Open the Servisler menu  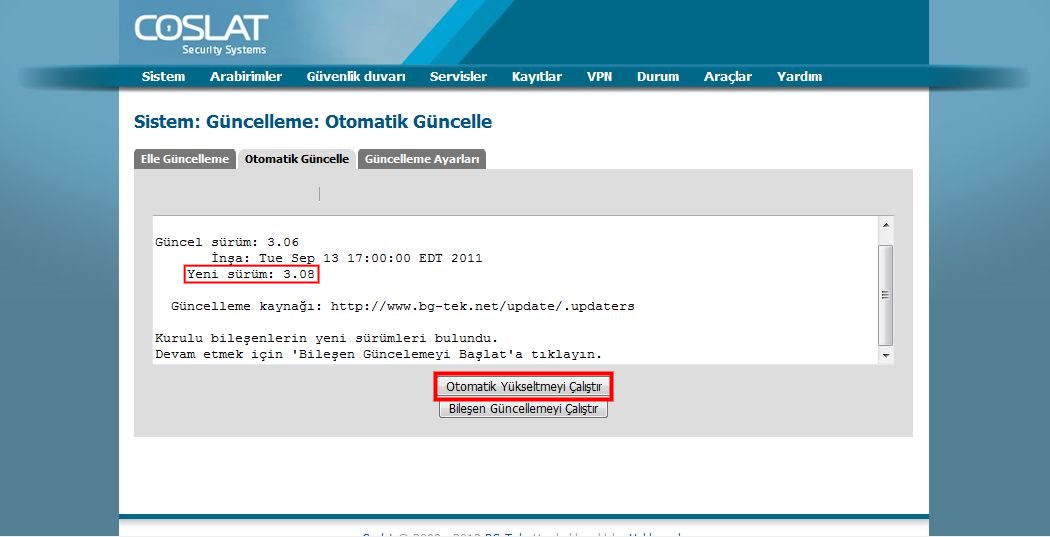point(458,77)
